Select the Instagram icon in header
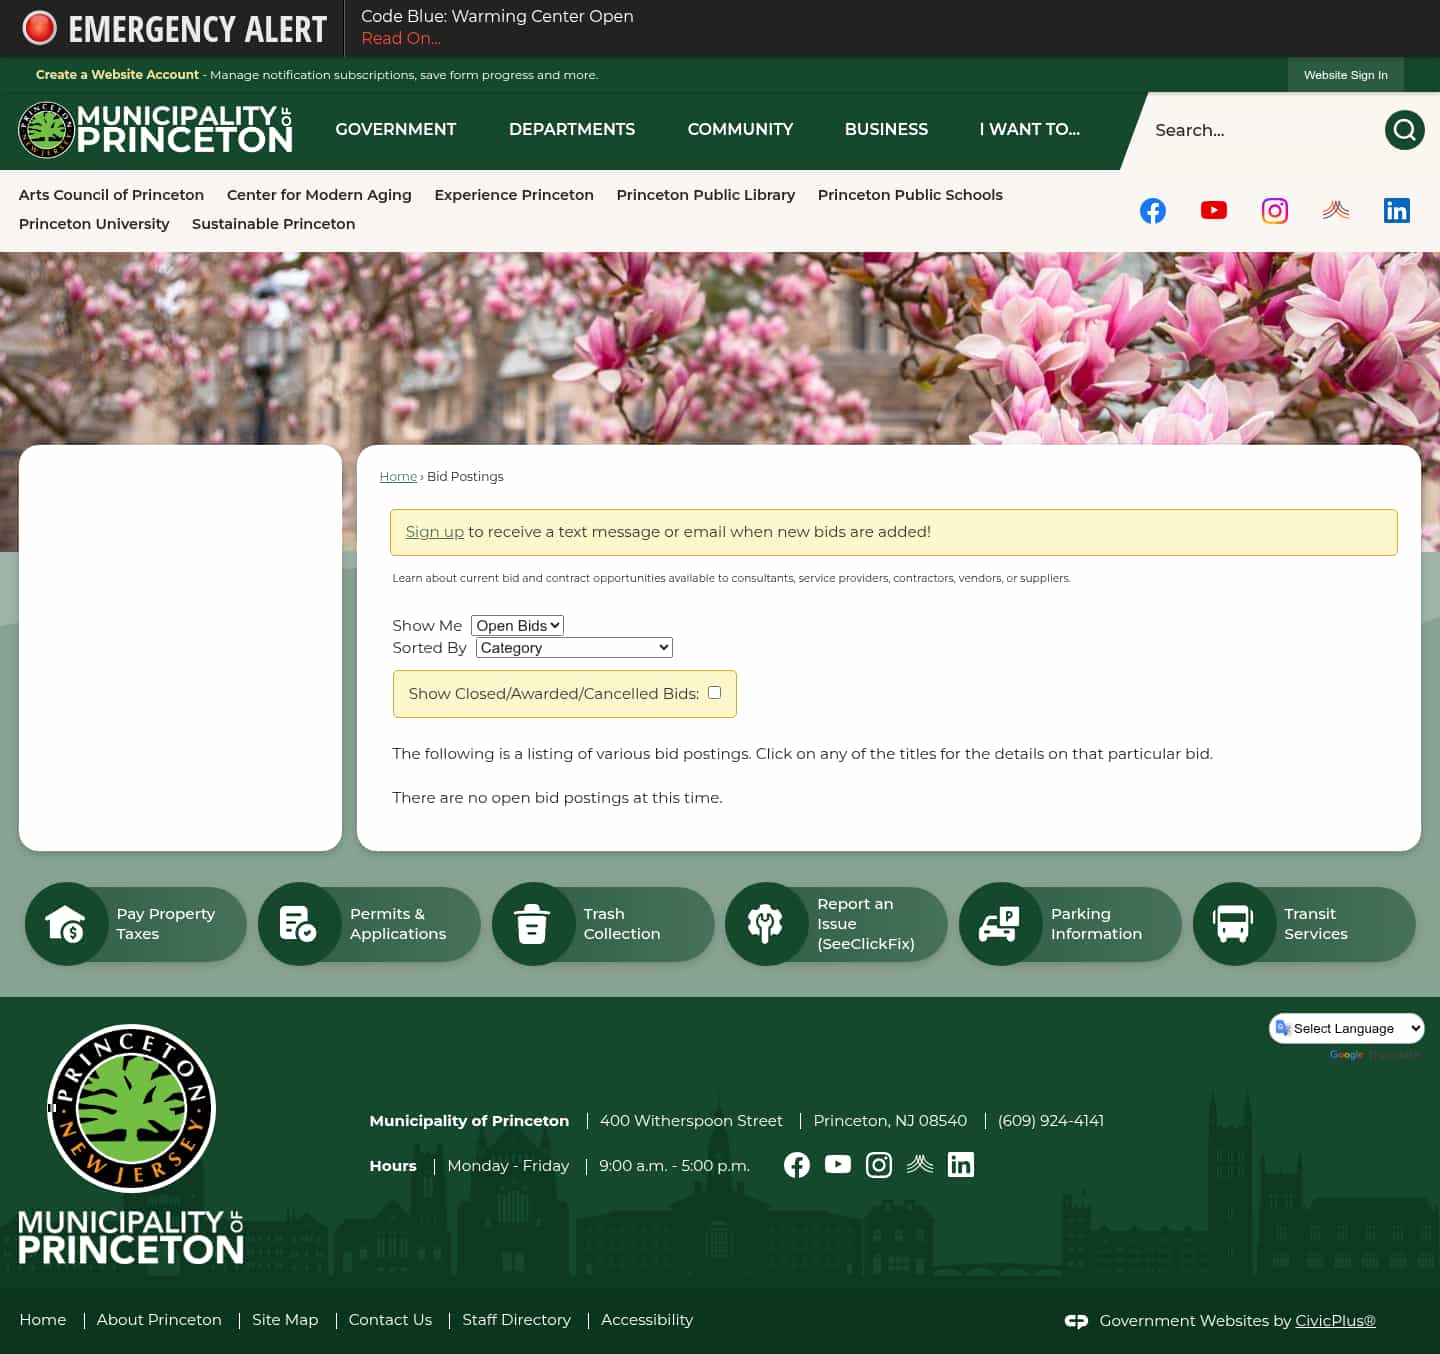This screenshot has height=1354, width=1440. (x=1274, y=210)
